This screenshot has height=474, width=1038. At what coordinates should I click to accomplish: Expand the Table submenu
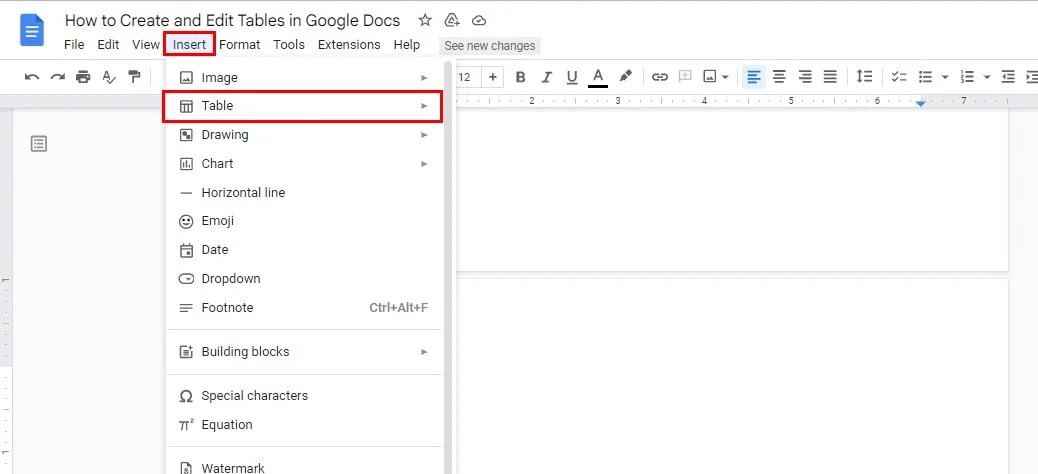click(303, 106)
